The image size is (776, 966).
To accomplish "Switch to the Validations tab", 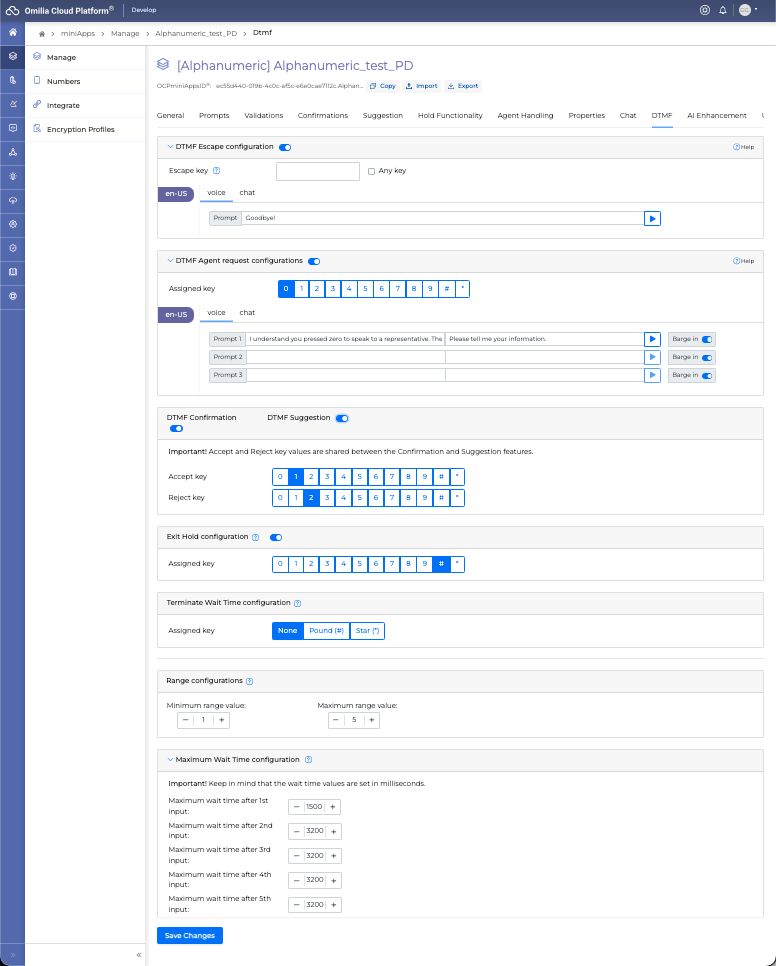I will click(264, 116).
